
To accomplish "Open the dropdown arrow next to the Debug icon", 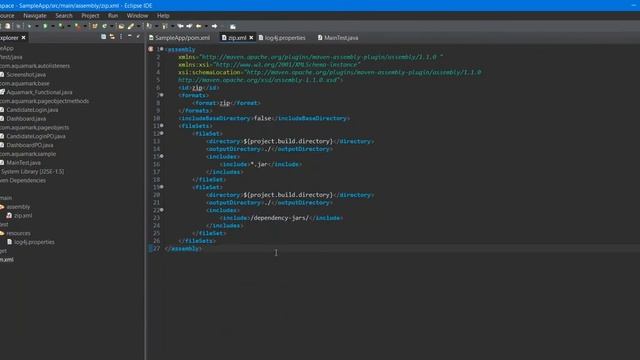I will tap(37, 26).
